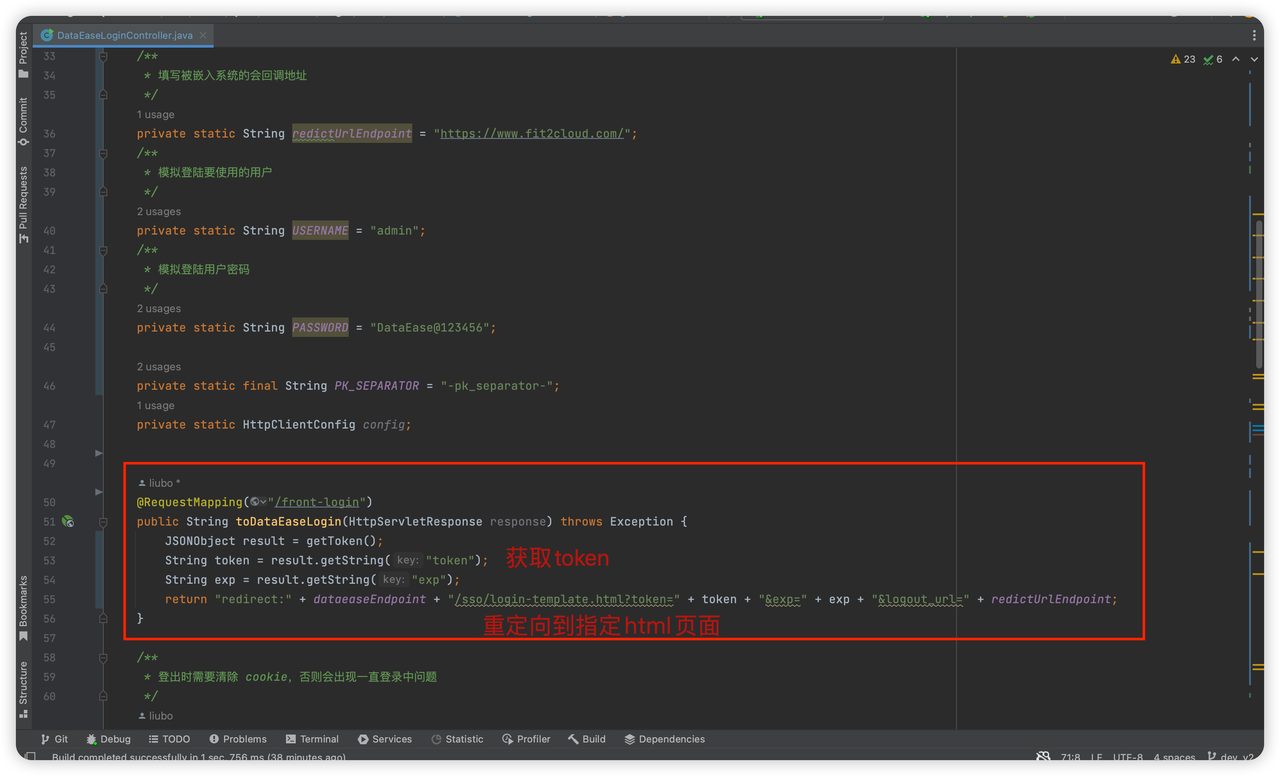Click UTF-8 encoding in status bar
The width and height of the screenshot is (1280, 776).
tap(1127, 757)
